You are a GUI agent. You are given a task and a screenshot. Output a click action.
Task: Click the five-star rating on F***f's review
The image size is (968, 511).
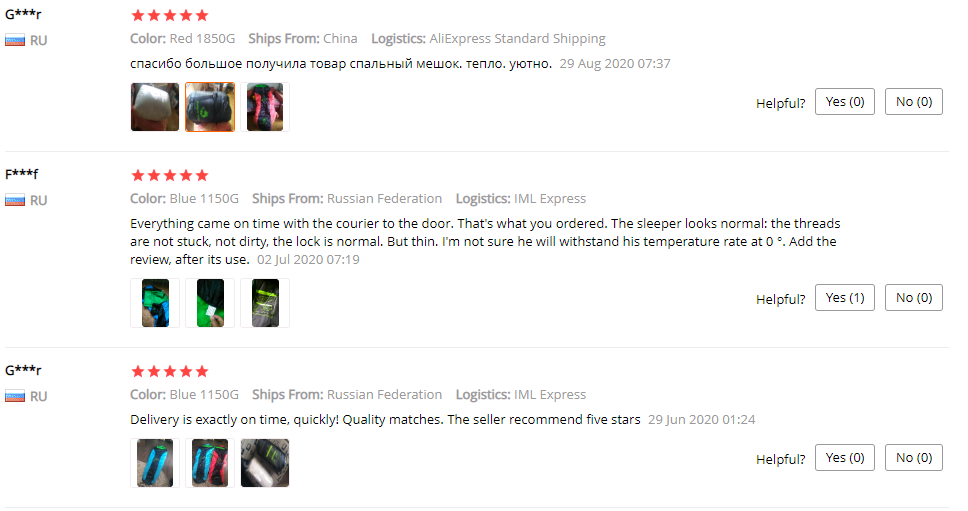(x=170, y=175)
